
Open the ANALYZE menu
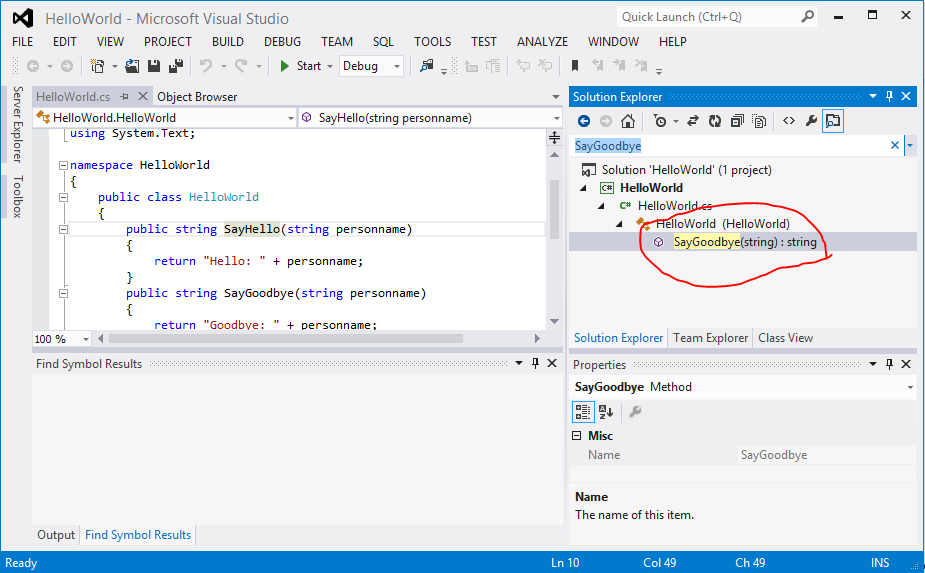coord(542,42)
